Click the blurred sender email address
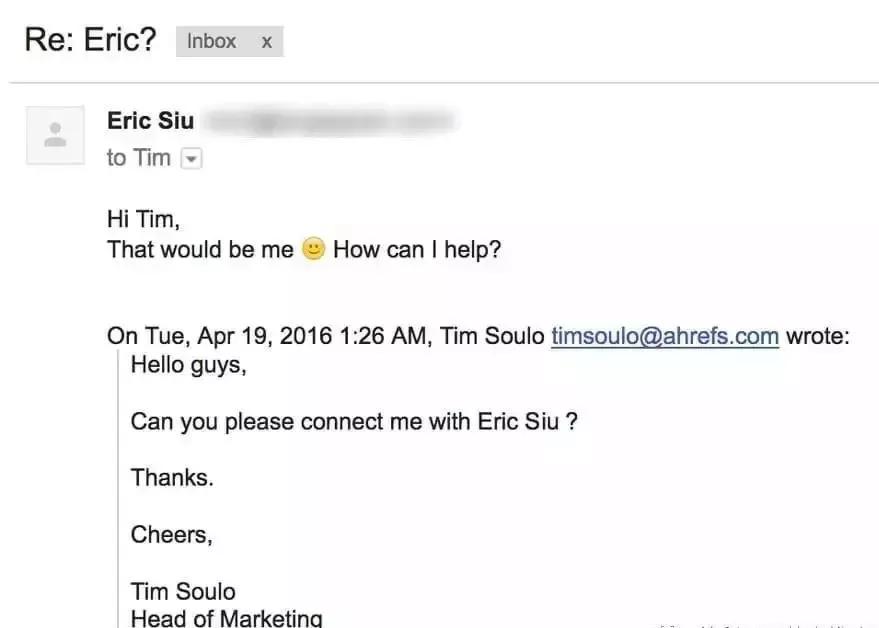The height and width of the screenshot is (628, 879). coord(329,122)
